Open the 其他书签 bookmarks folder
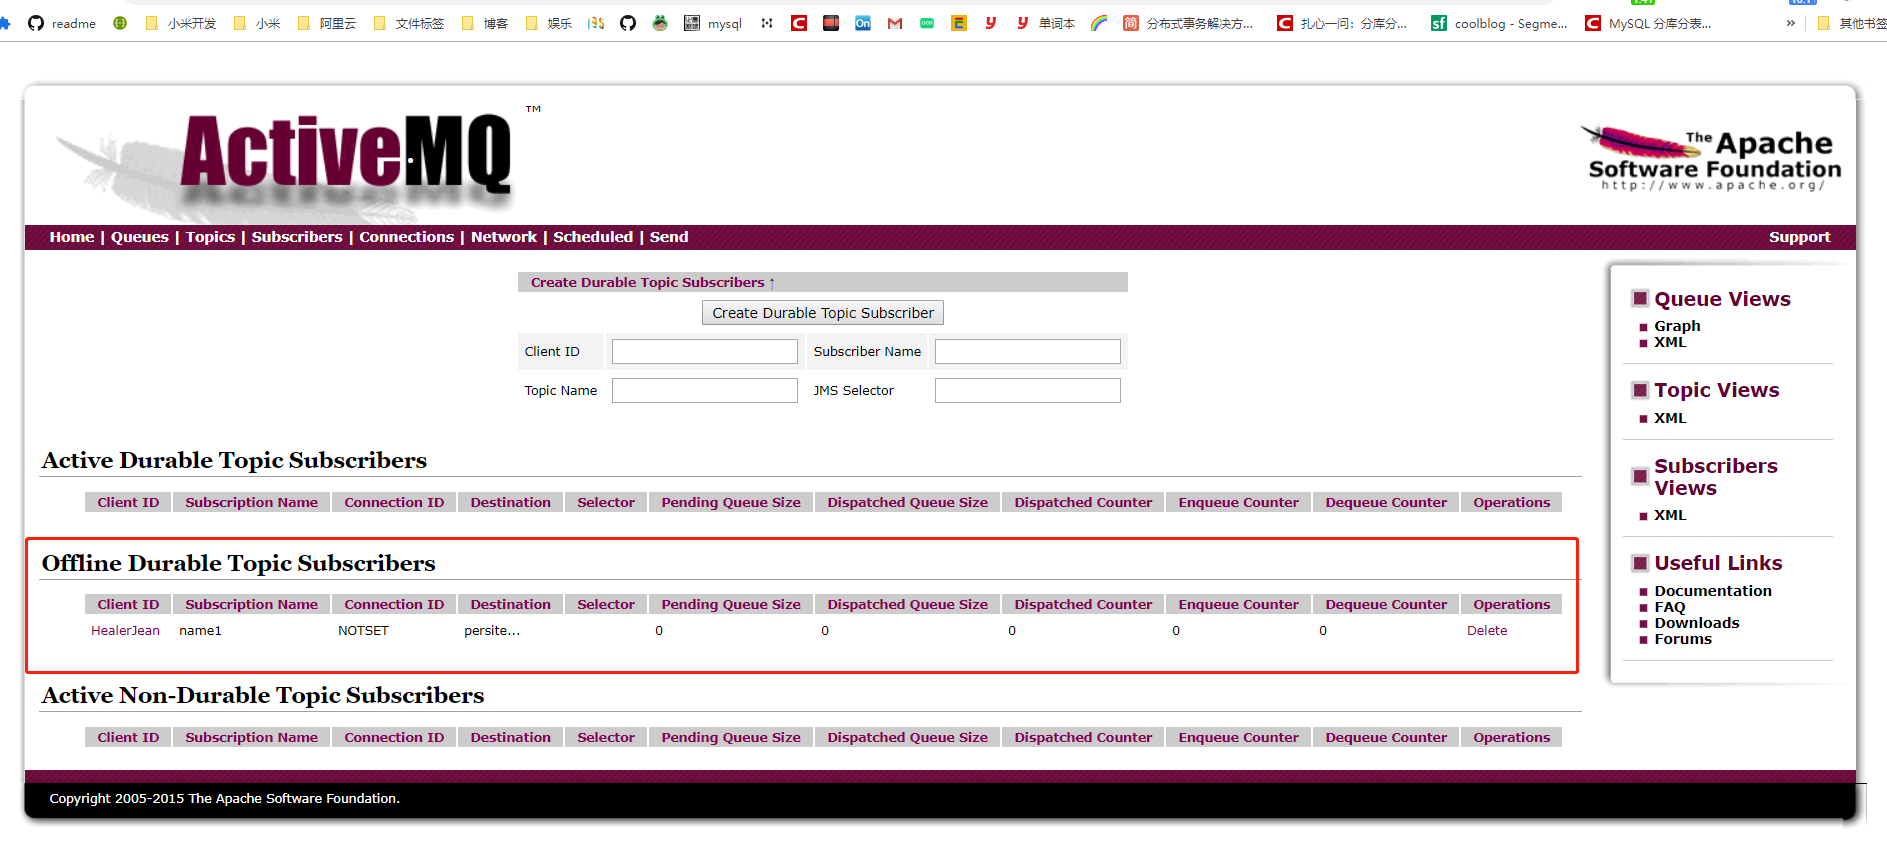1887x843 pixels. pyautogui.click(x=1851, y=23)
